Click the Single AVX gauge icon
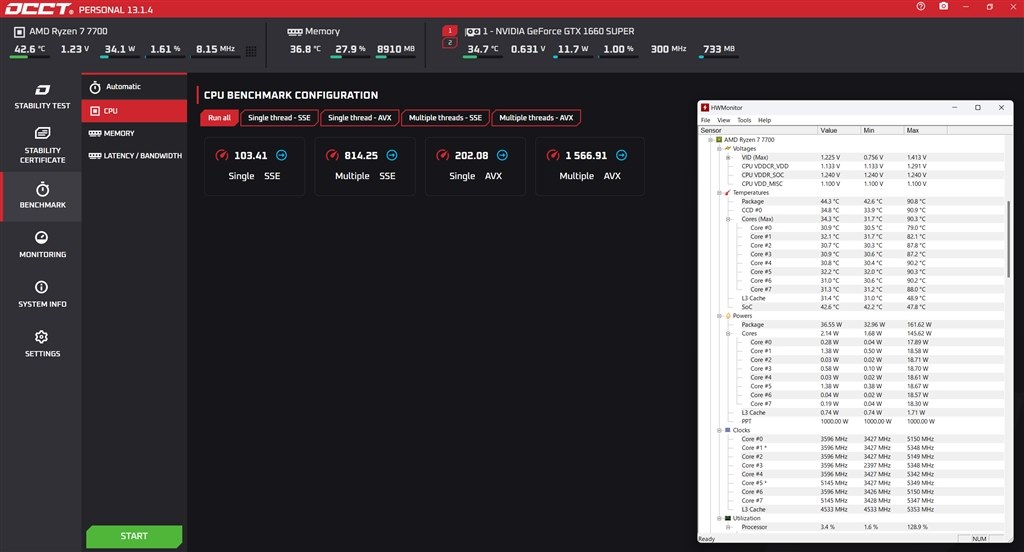 point(443,155)
